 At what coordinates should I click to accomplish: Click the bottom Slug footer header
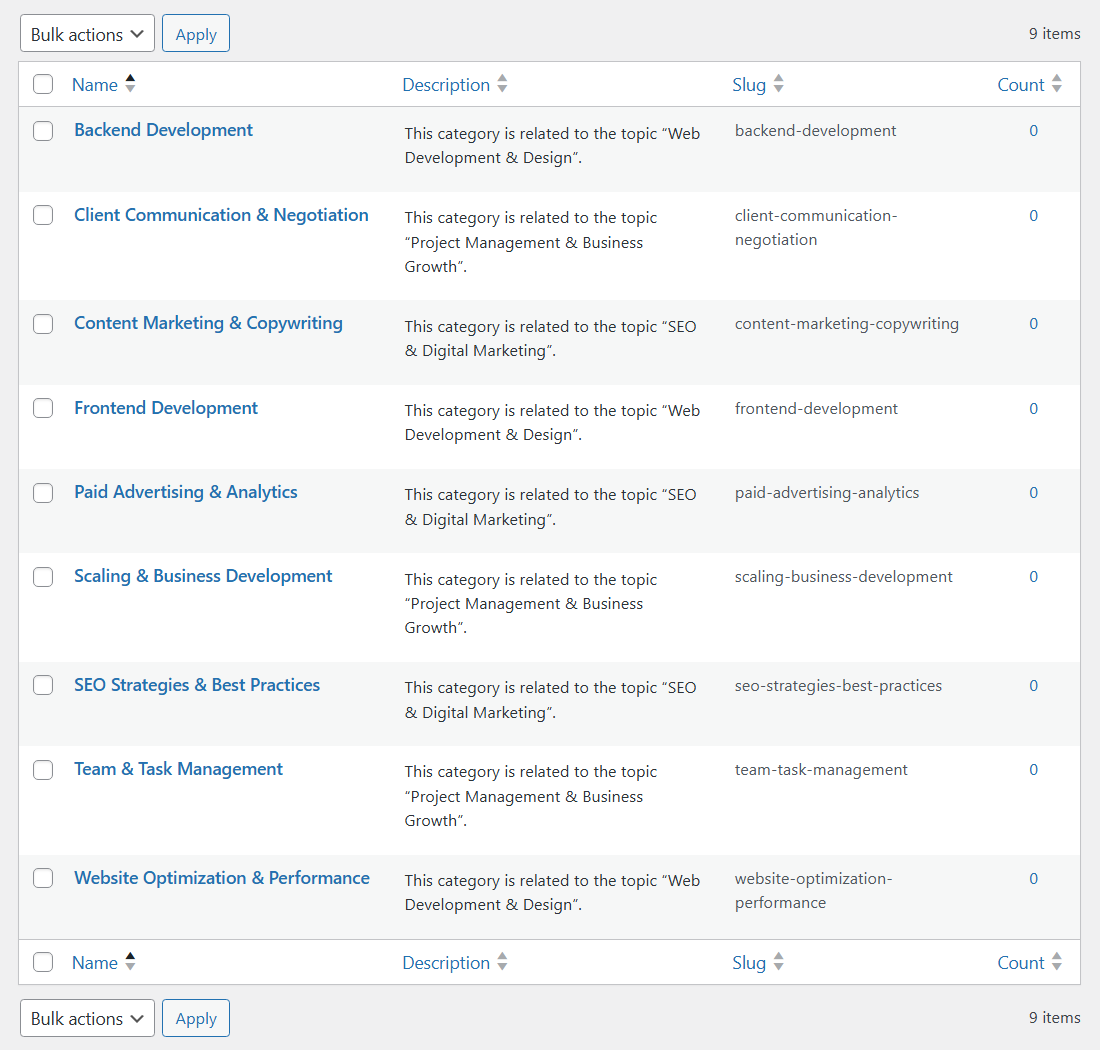[749, 962]
